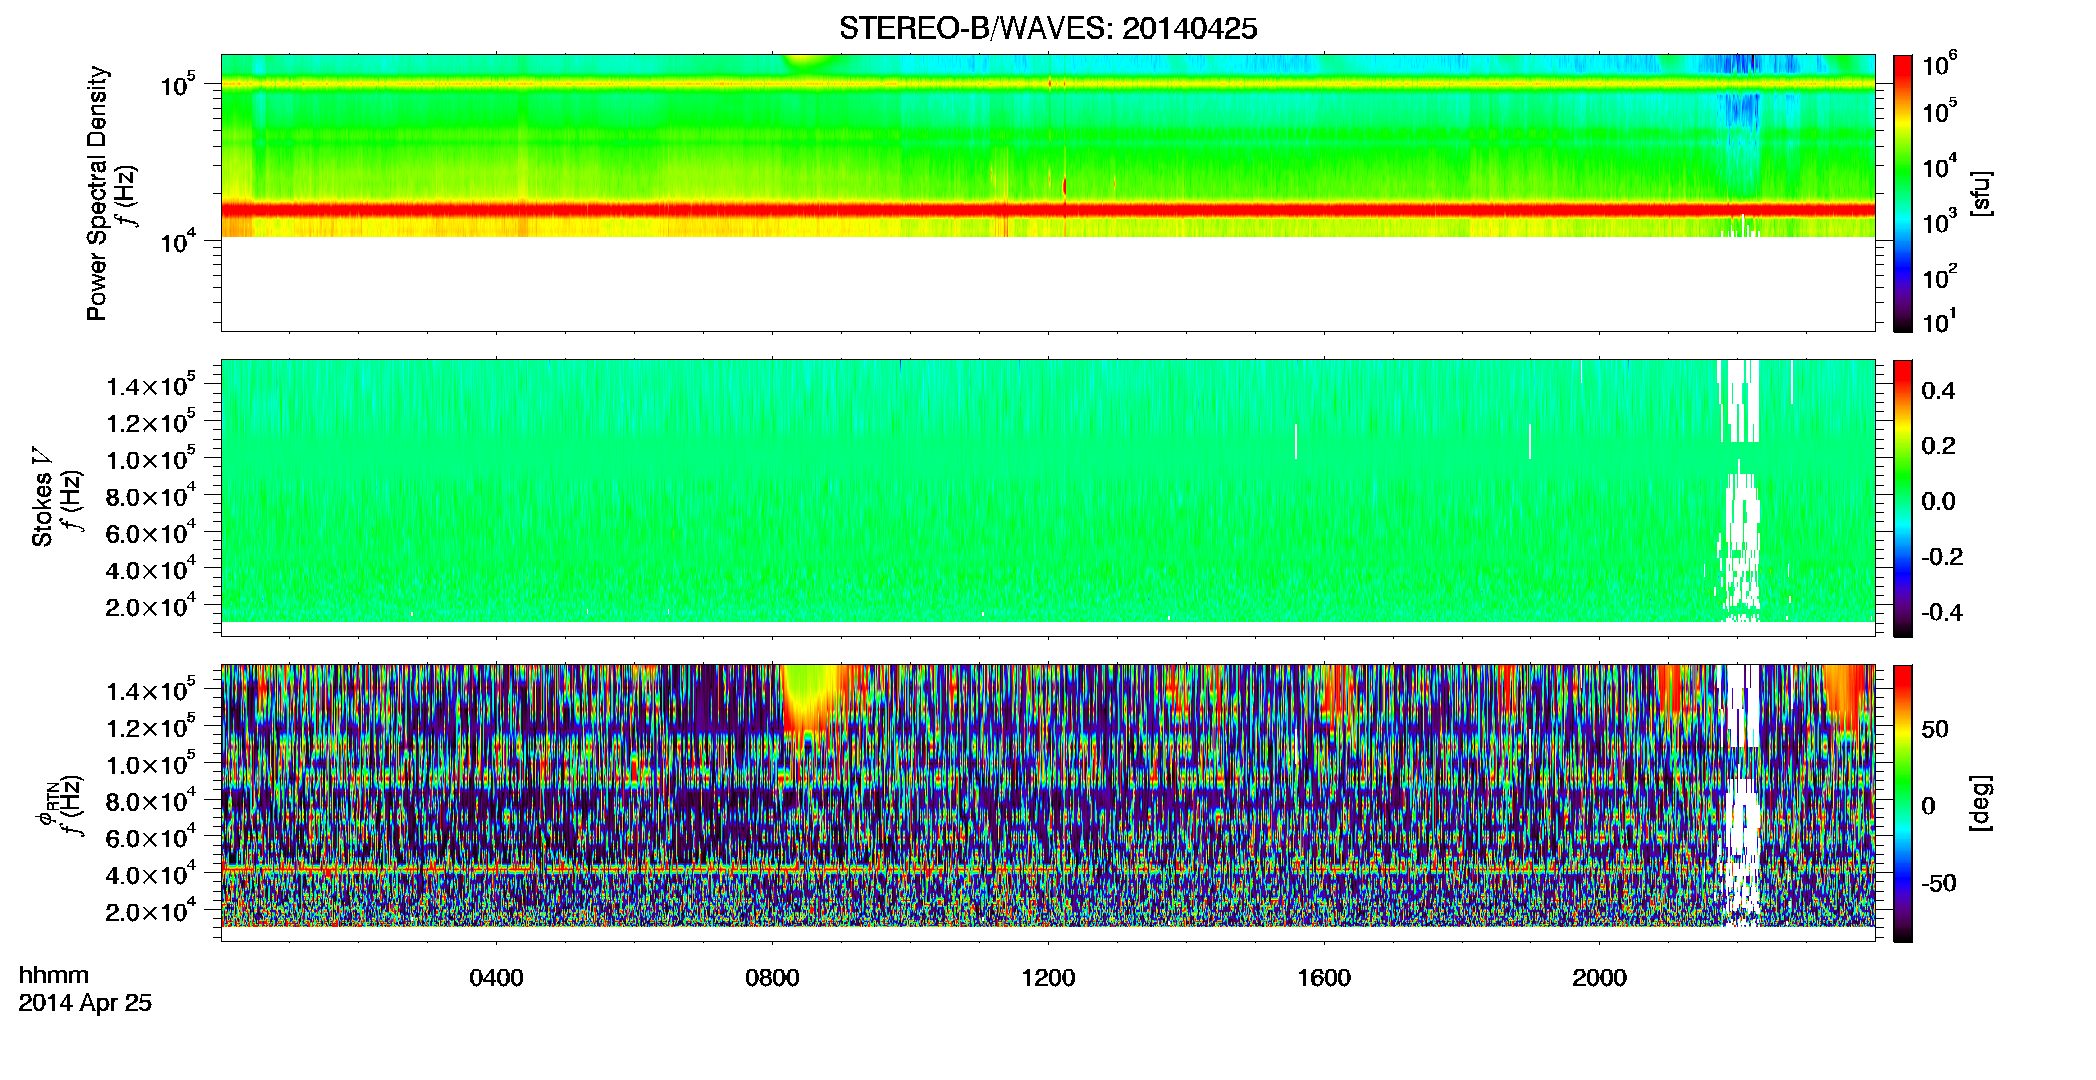Select the 0800 time tick label
This screenshot has width=2096, height=1080.
(772, 978)
